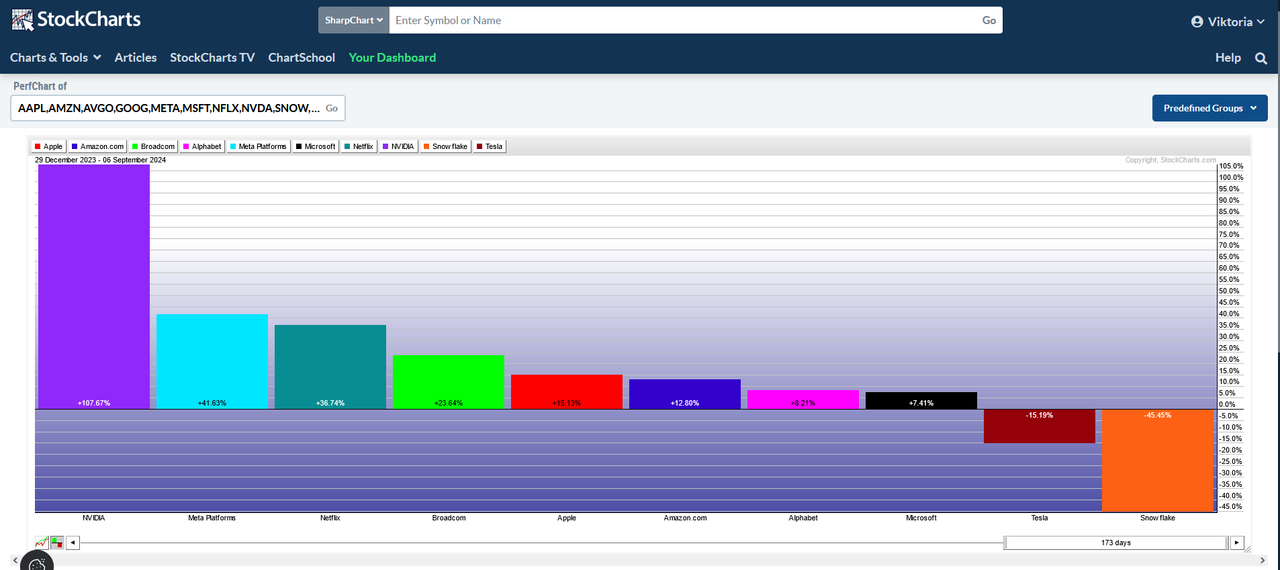Click the Snowflake axis label
The width and height of the screenshot is (1280, 570).
(x=1158, y=518)
